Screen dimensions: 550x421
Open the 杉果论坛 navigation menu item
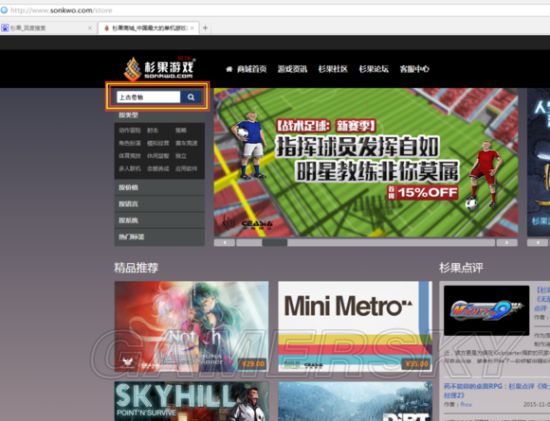[374, 69]
